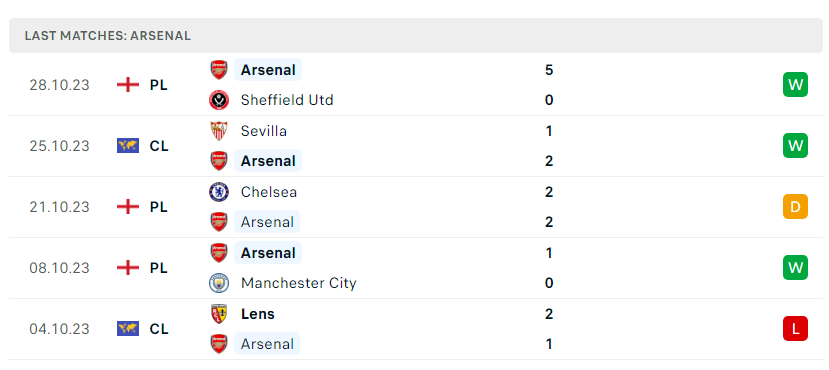
Task: Click PL league label on 08.10.23 row
Action: [x=158, y=267]
